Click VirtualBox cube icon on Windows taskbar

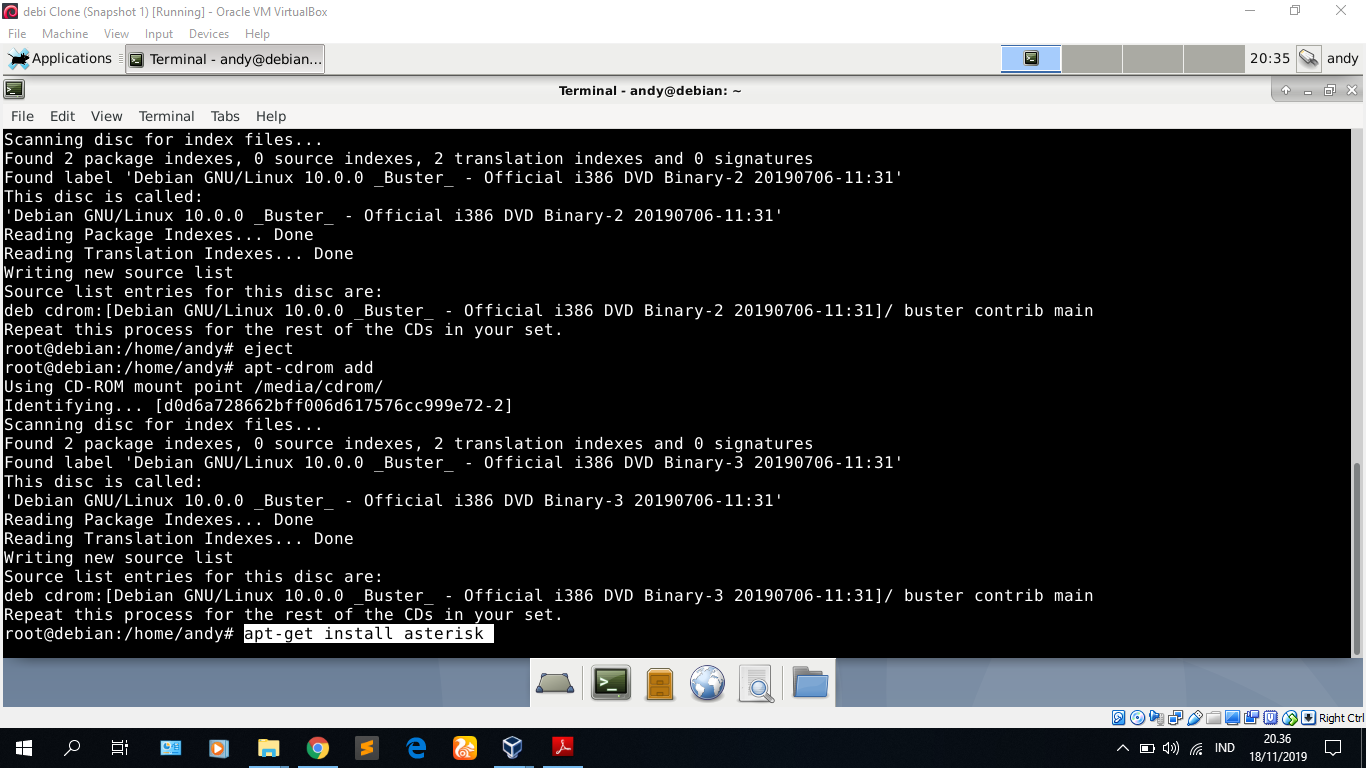coord(513,748)
